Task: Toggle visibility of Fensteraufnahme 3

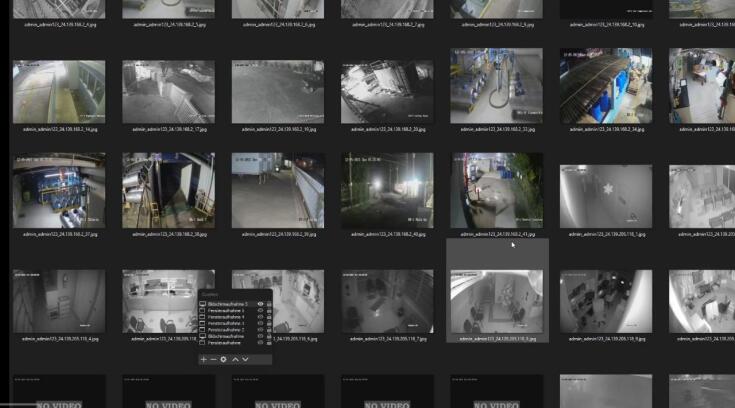Action: click(x=260, y=310)
